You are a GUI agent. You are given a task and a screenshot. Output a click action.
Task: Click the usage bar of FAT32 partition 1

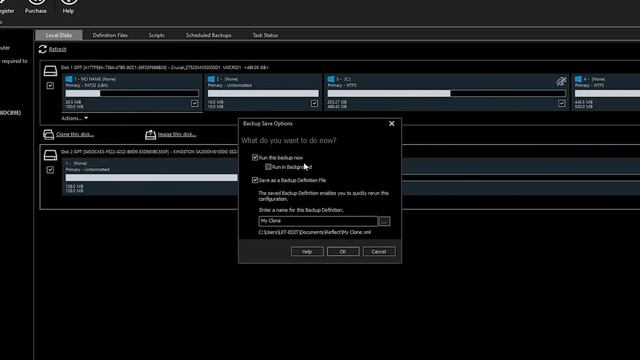pyautogui.click(x=132, y=93)
